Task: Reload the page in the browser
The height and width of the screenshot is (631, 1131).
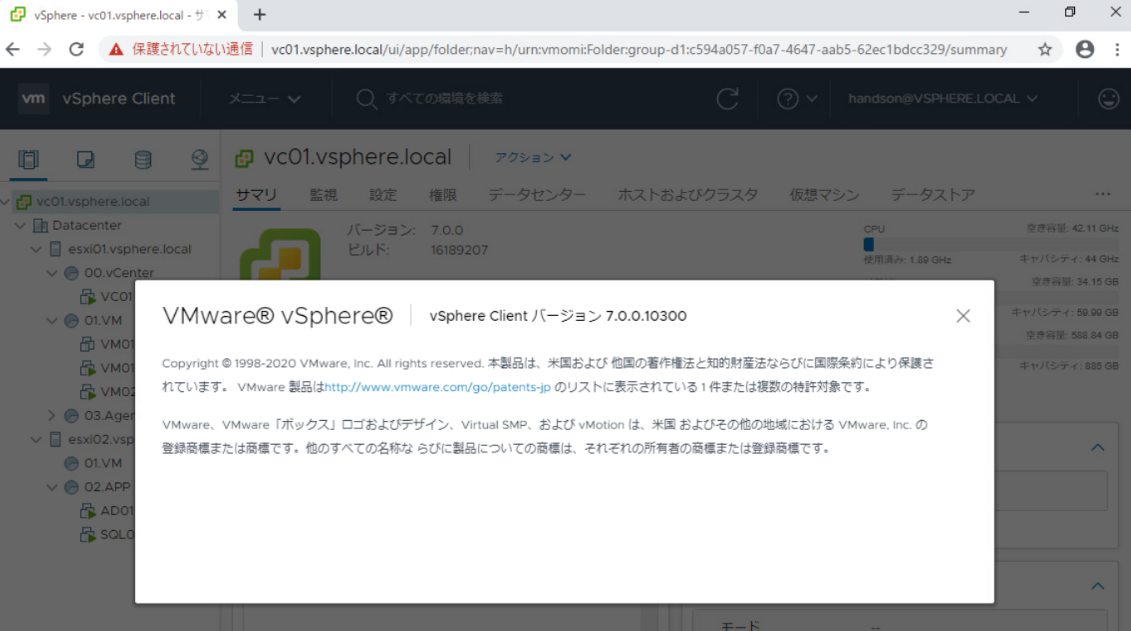Action: (76, 49)
